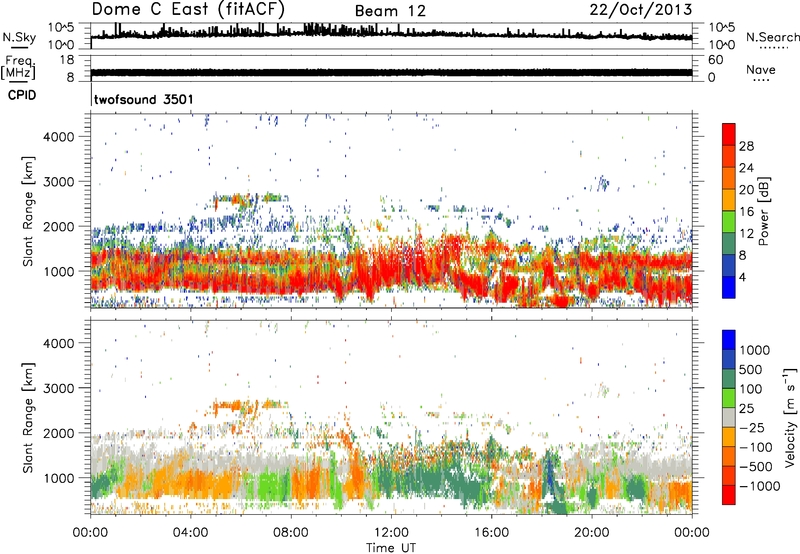Click the '500' velocity colorbar value
This screenshot has width=800, height=554.
(751, 370)
